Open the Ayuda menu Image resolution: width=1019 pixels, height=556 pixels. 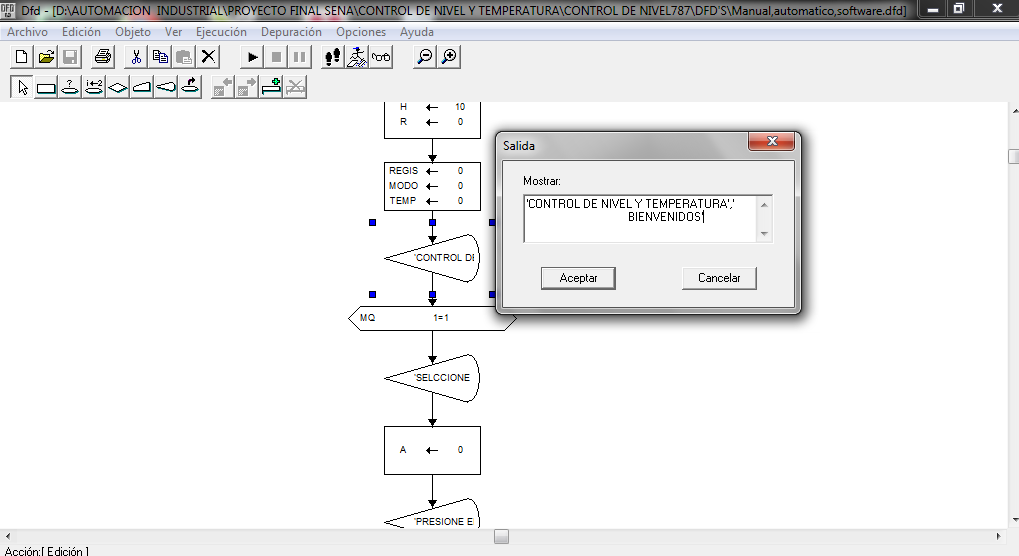417,32
